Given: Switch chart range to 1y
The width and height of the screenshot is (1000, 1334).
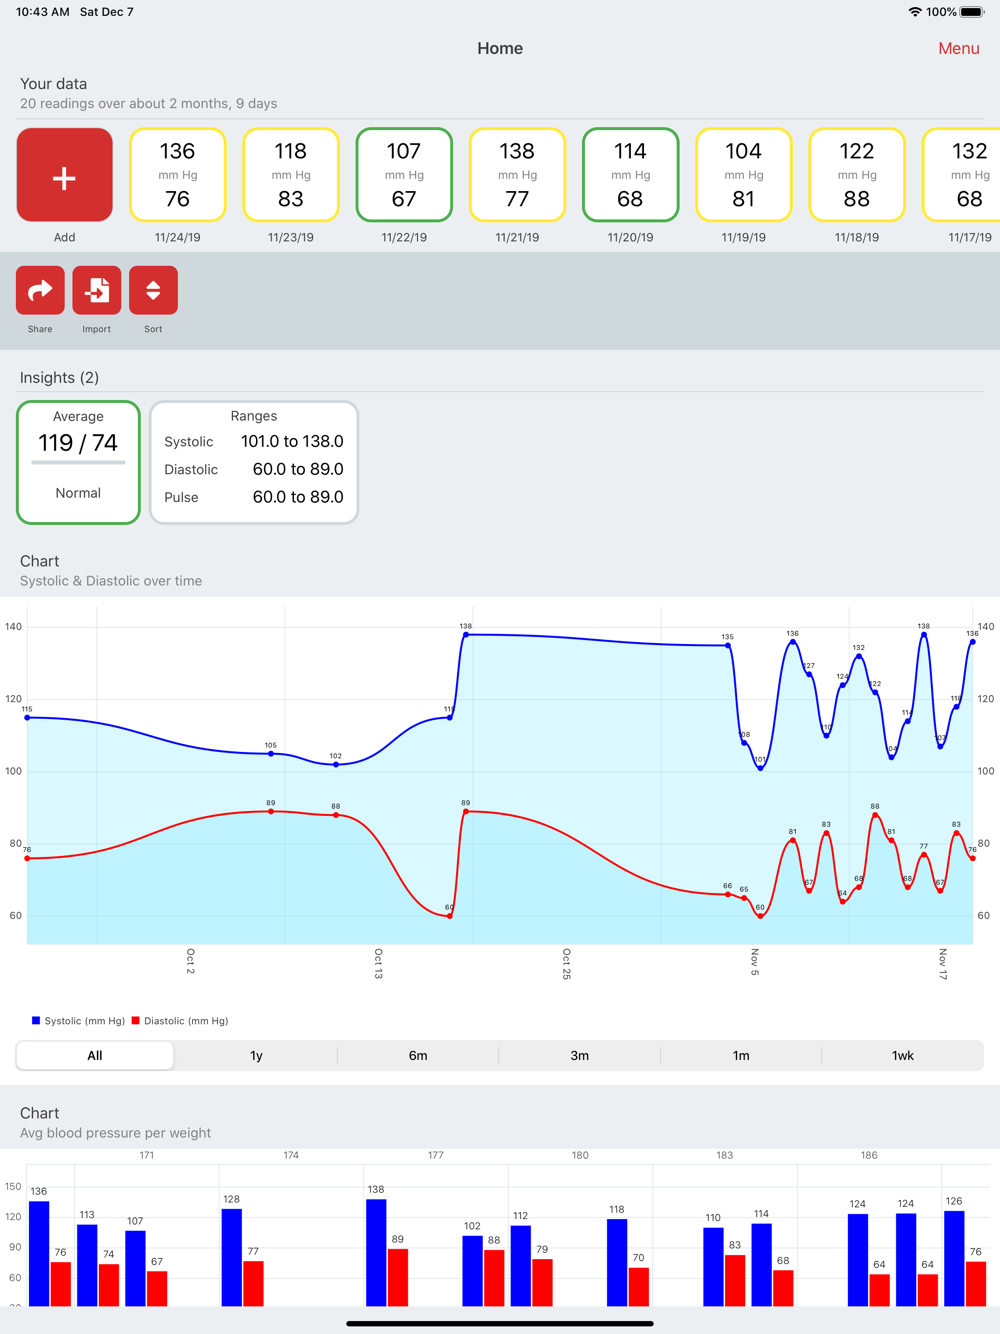Looking at the screenshot, I should click(x=256, y=1055).
